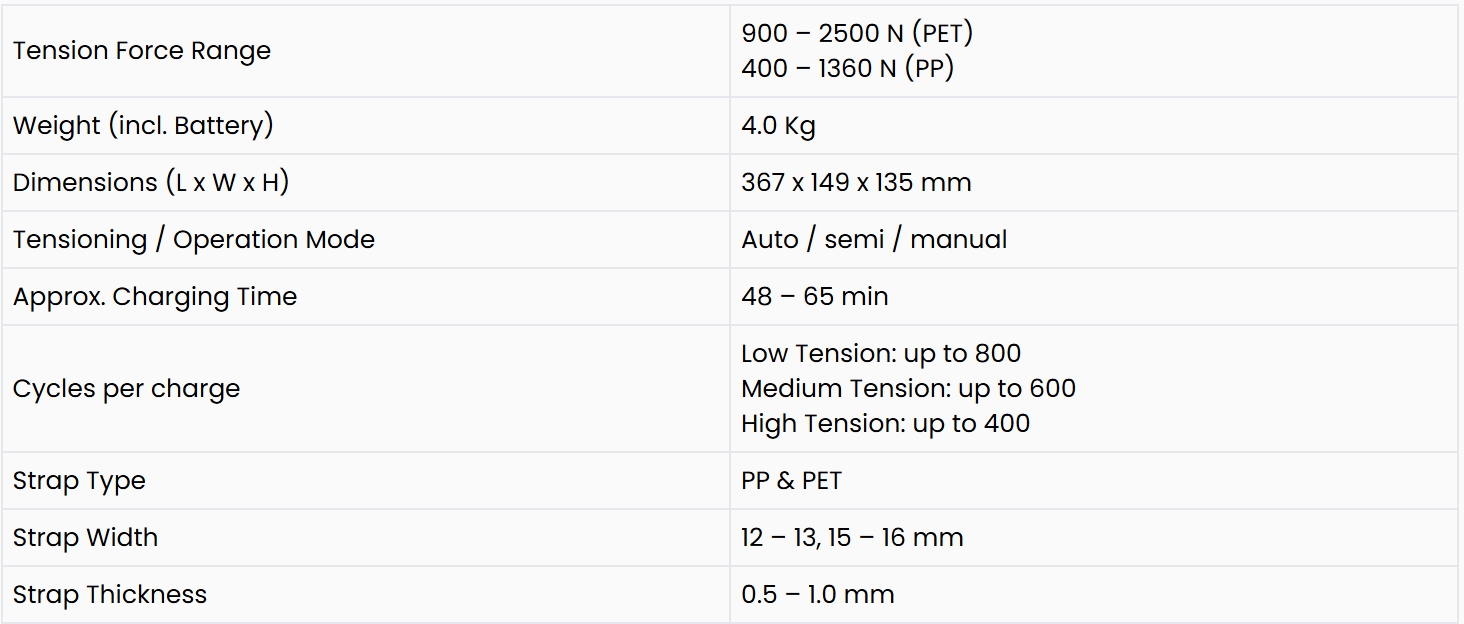
Task: Select the PP & PET strap type value
Action: pos(791,481)
